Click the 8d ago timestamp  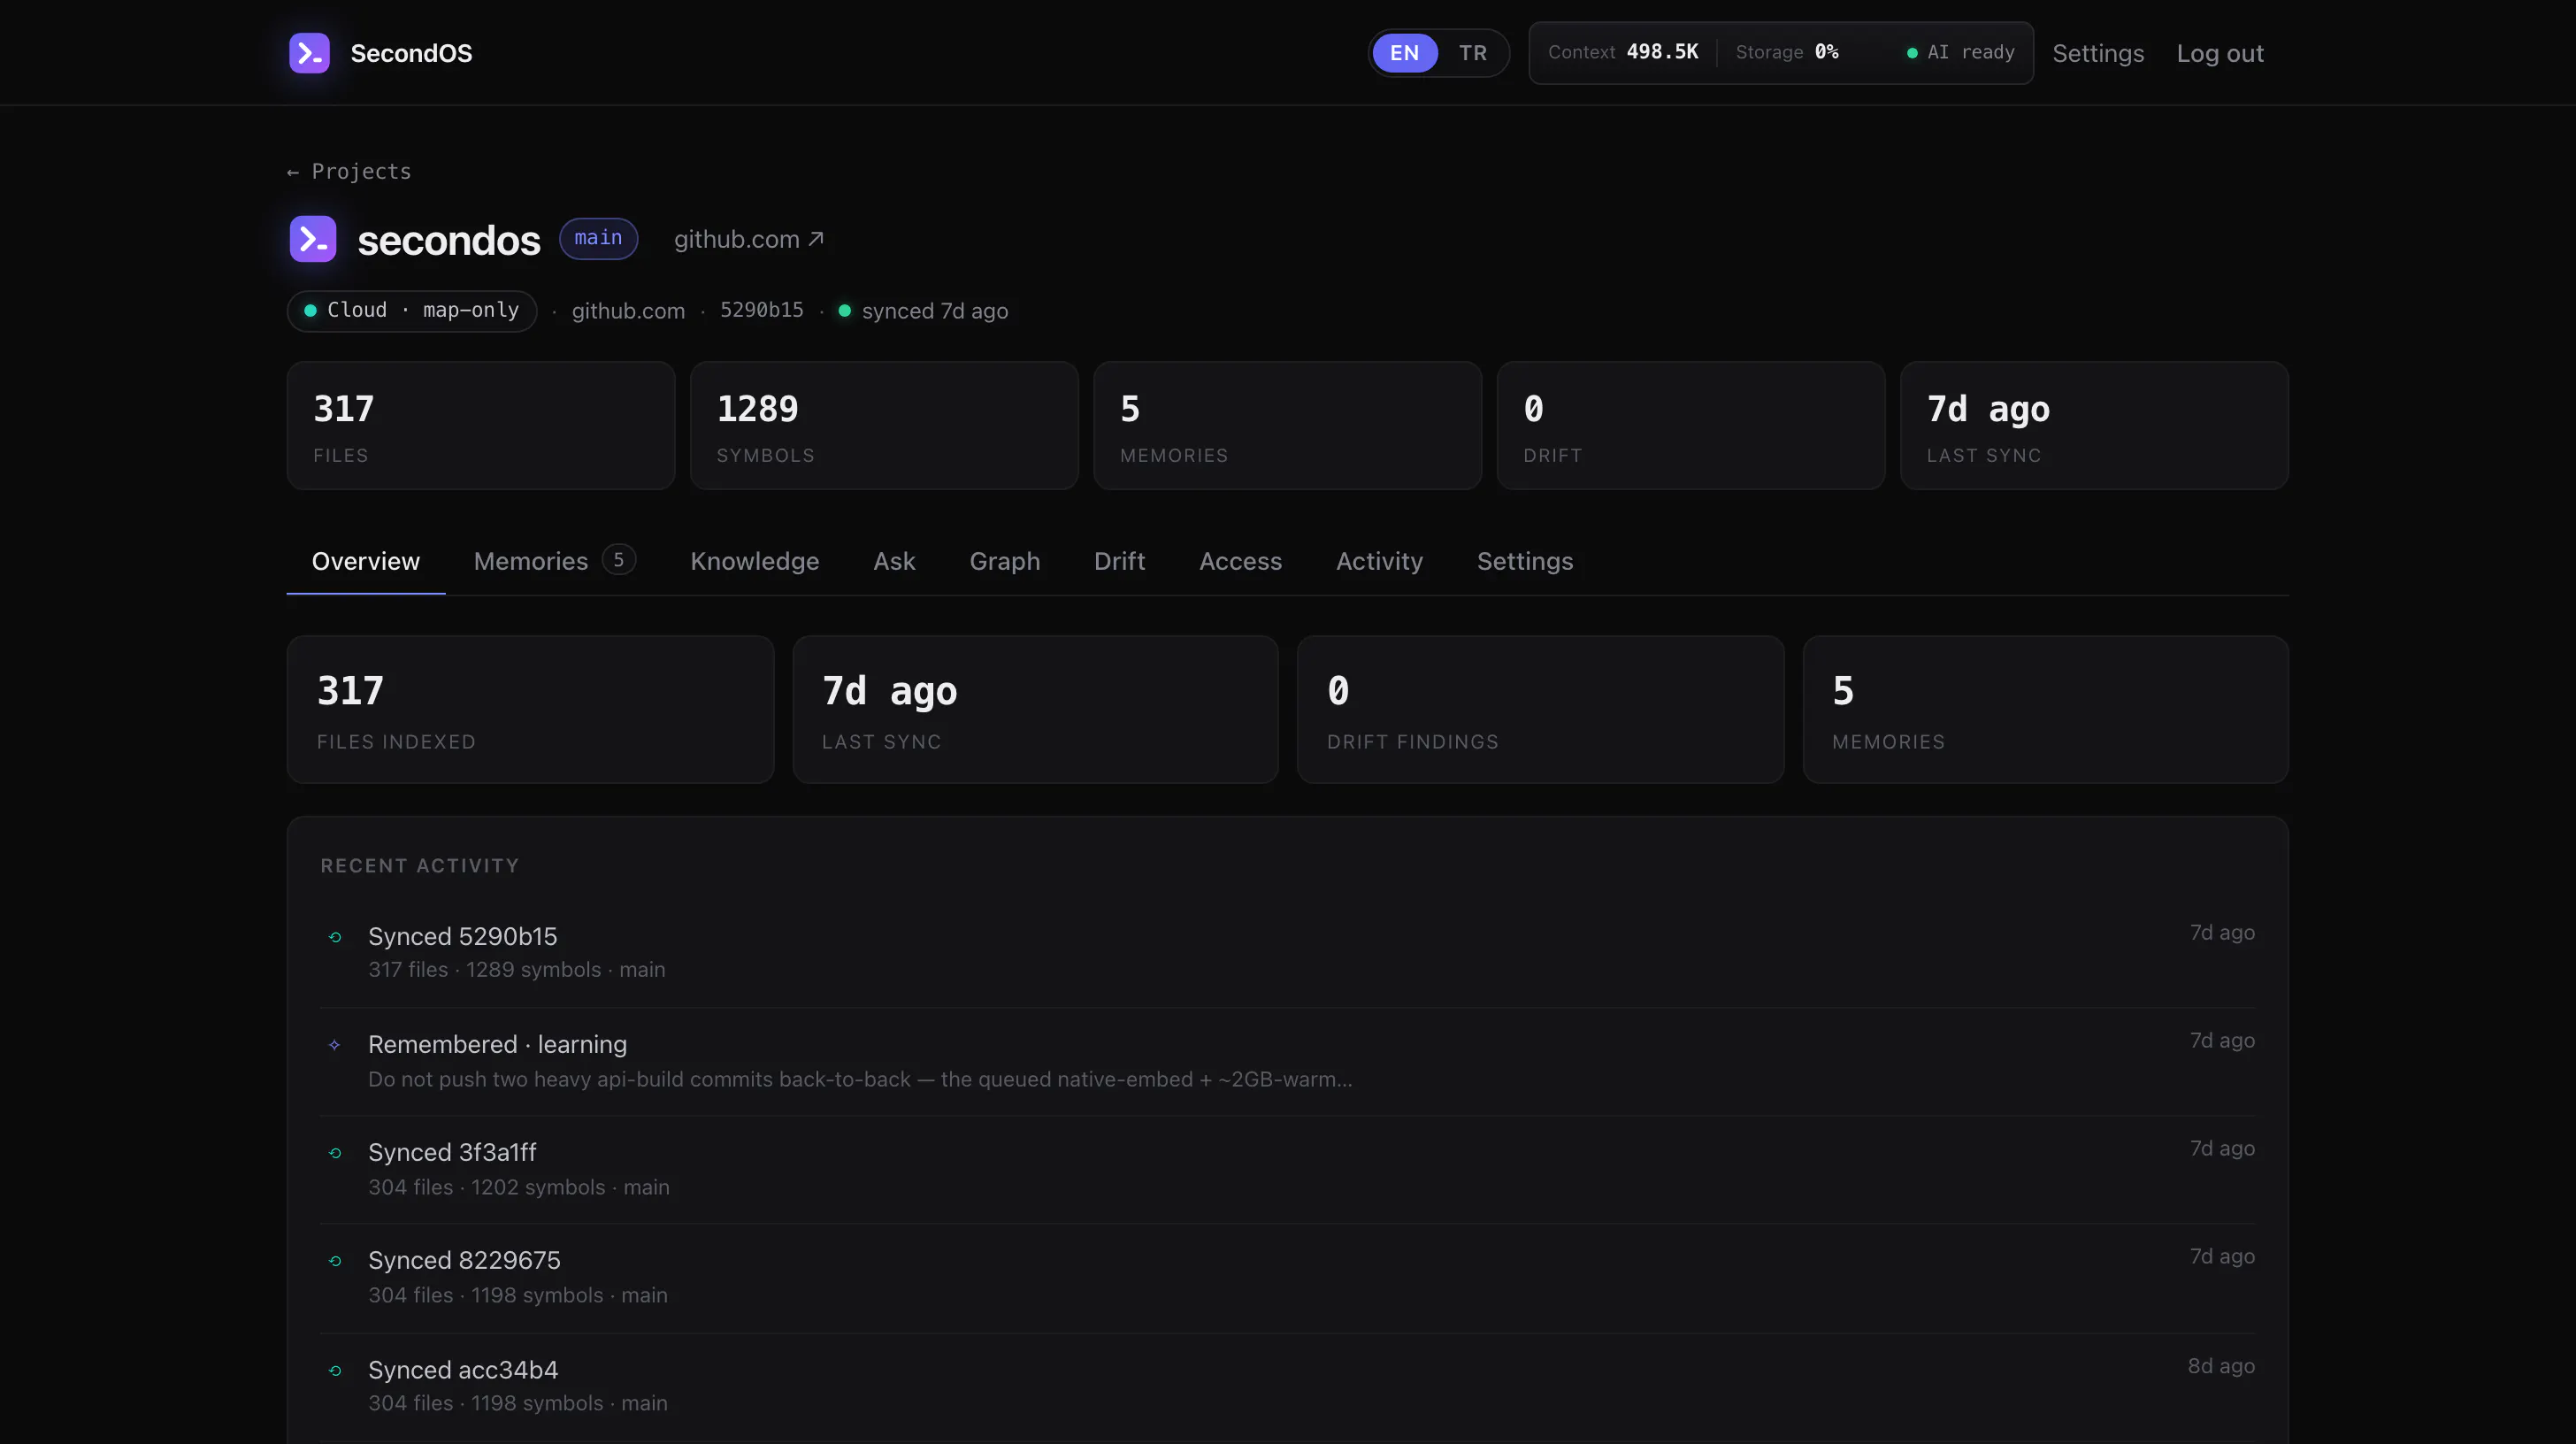[2221, 1366]
